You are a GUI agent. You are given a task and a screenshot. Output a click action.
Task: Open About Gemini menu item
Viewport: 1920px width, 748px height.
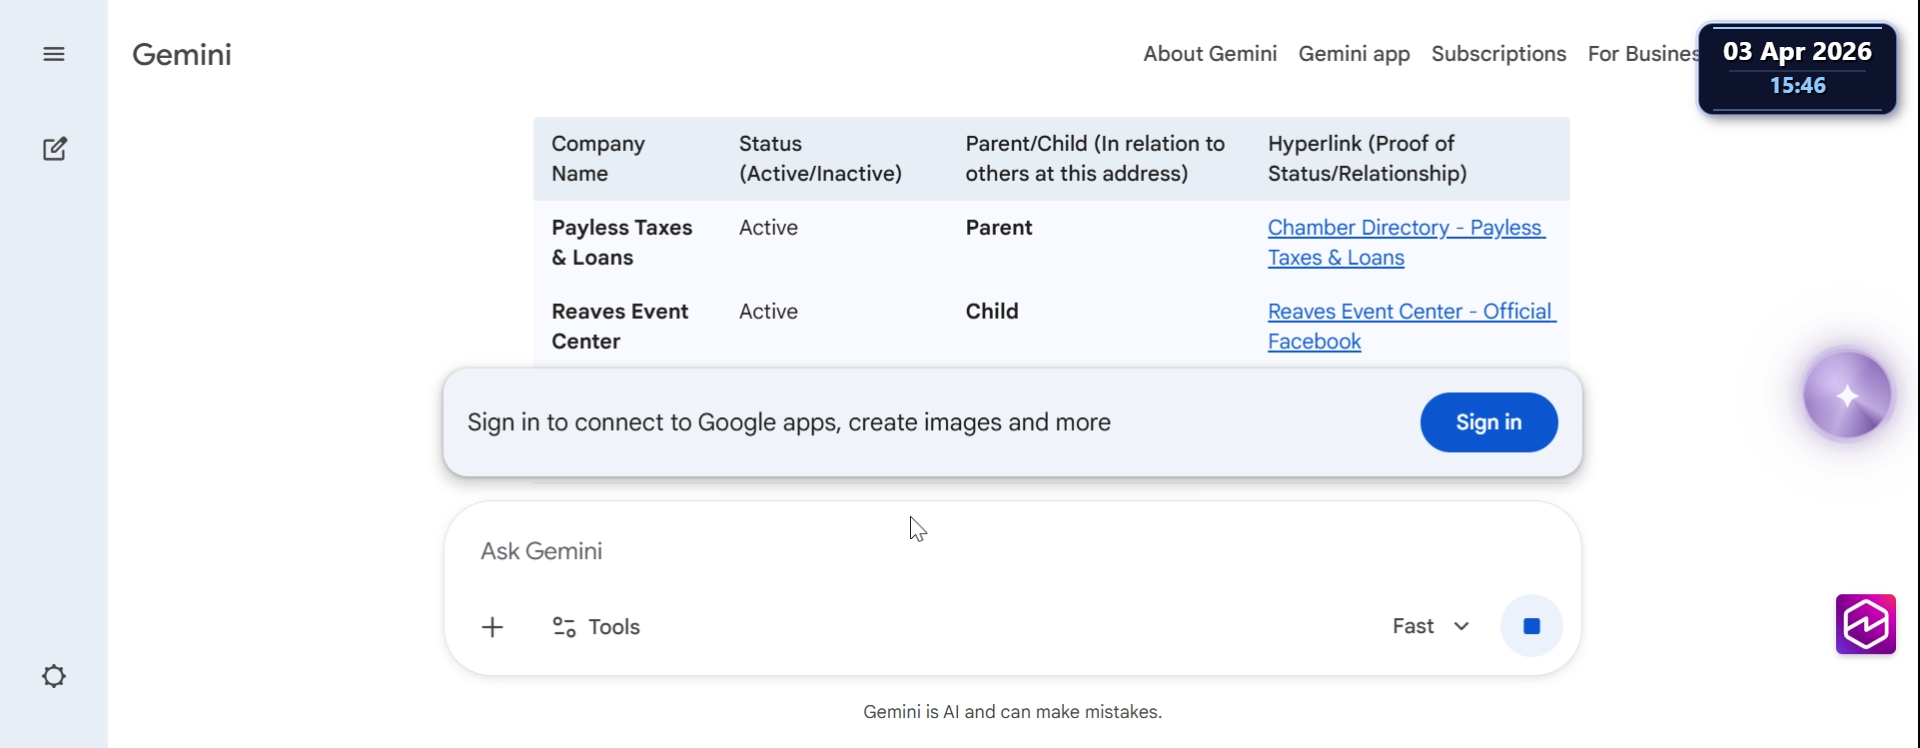tap(1209, 54)
